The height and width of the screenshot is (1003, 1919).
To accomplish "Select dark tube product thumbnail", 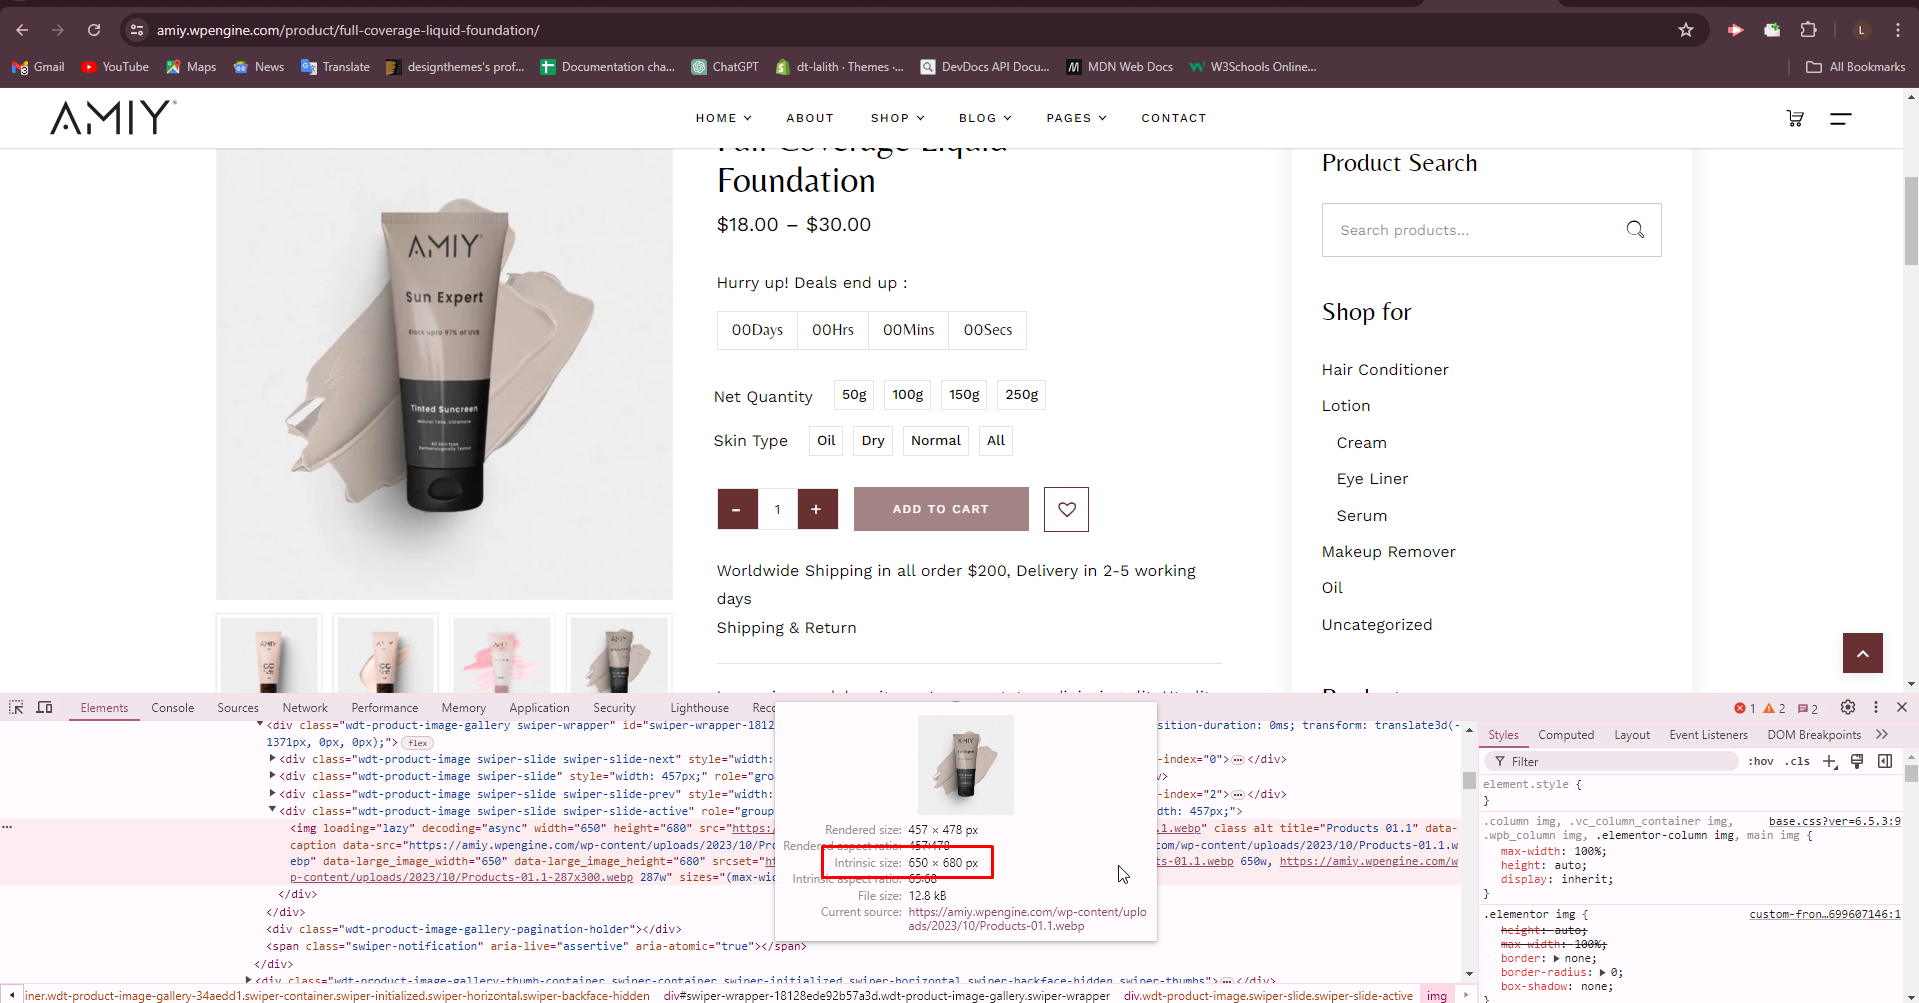I will (x=619, y=653).
